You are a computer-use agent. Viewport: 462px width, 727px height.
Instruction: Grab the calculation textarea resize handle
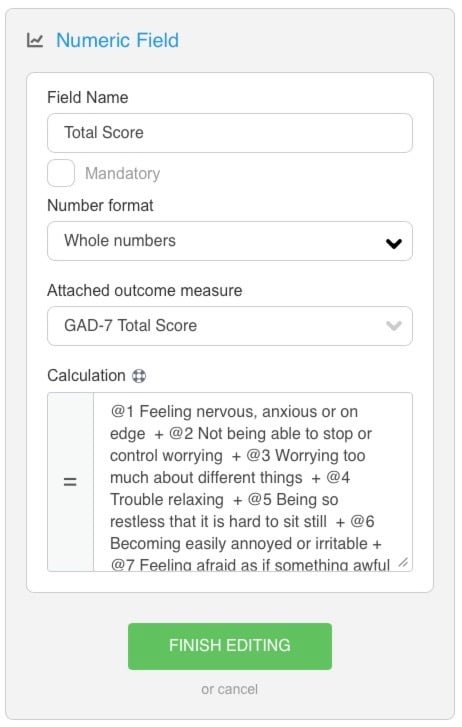[x=404, y=562]
